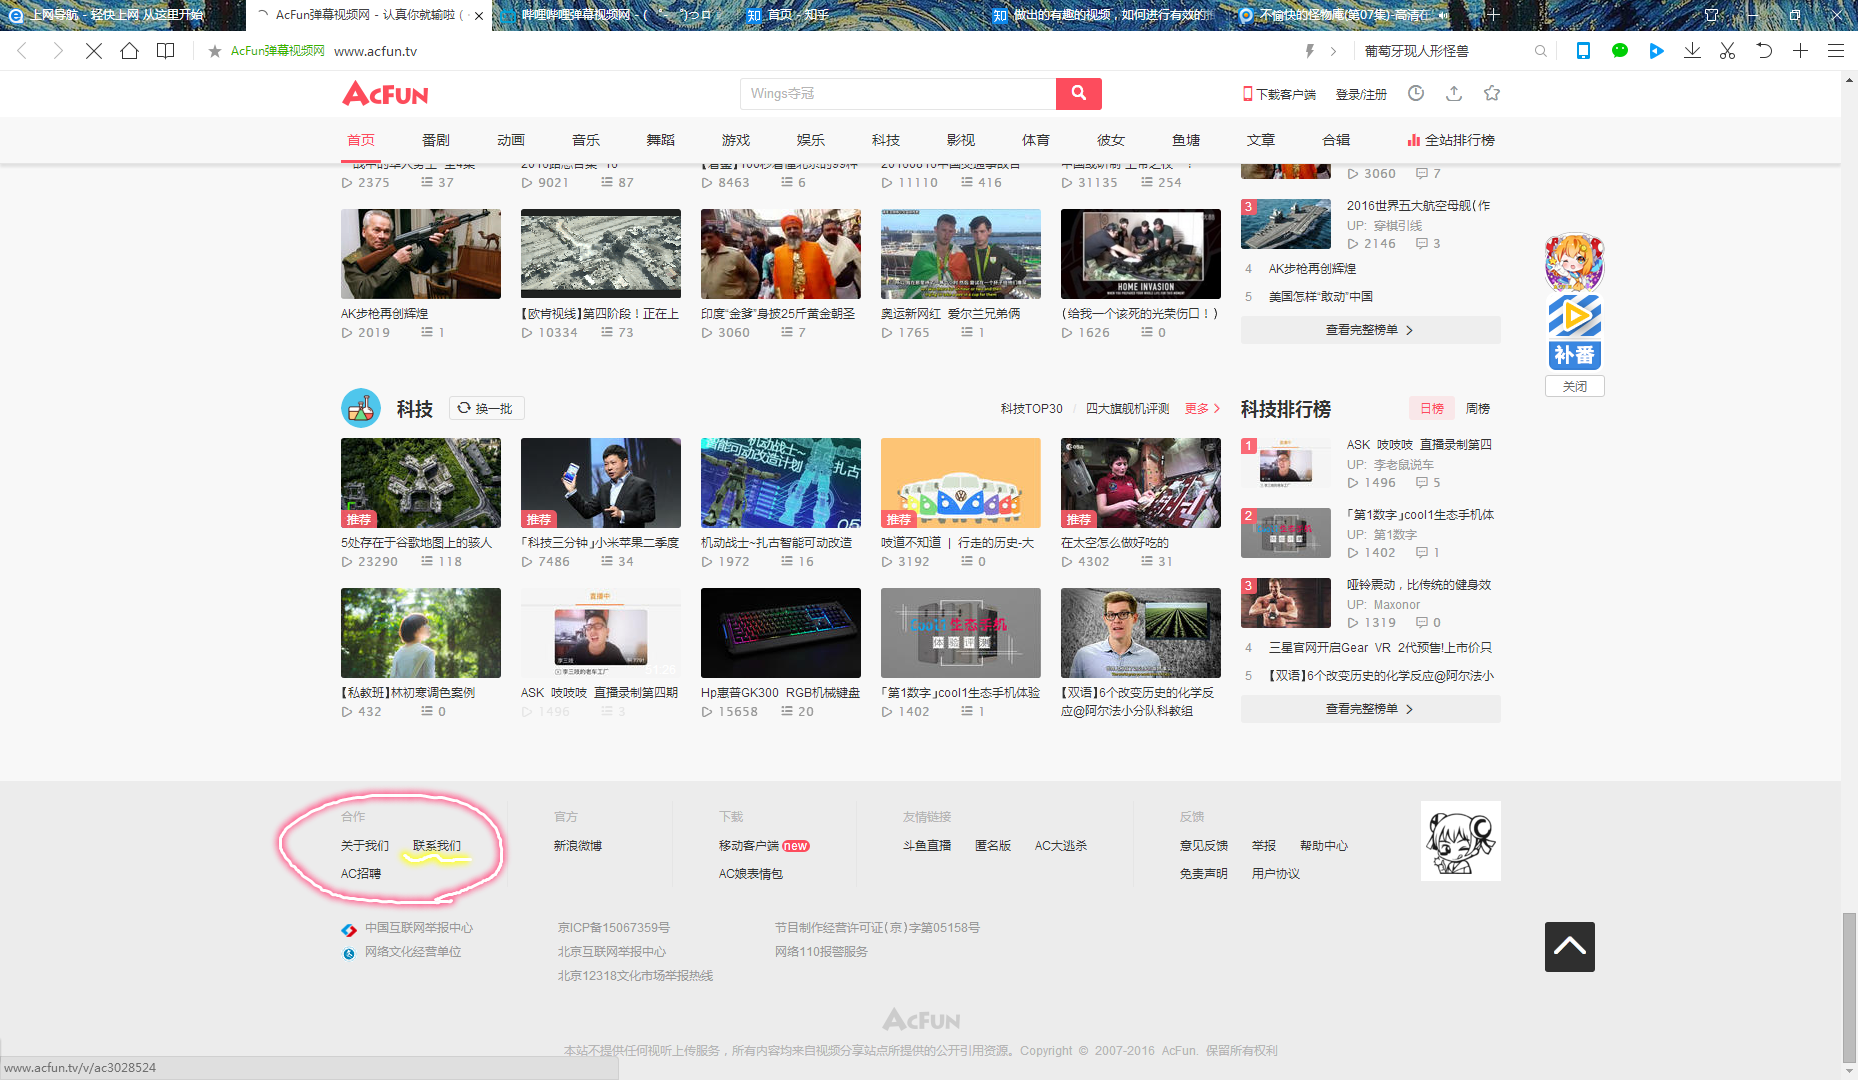Open the 中国互联网举报中心 footer link
Screen dimensions: 1858x1080
click(x=419, y=928)
